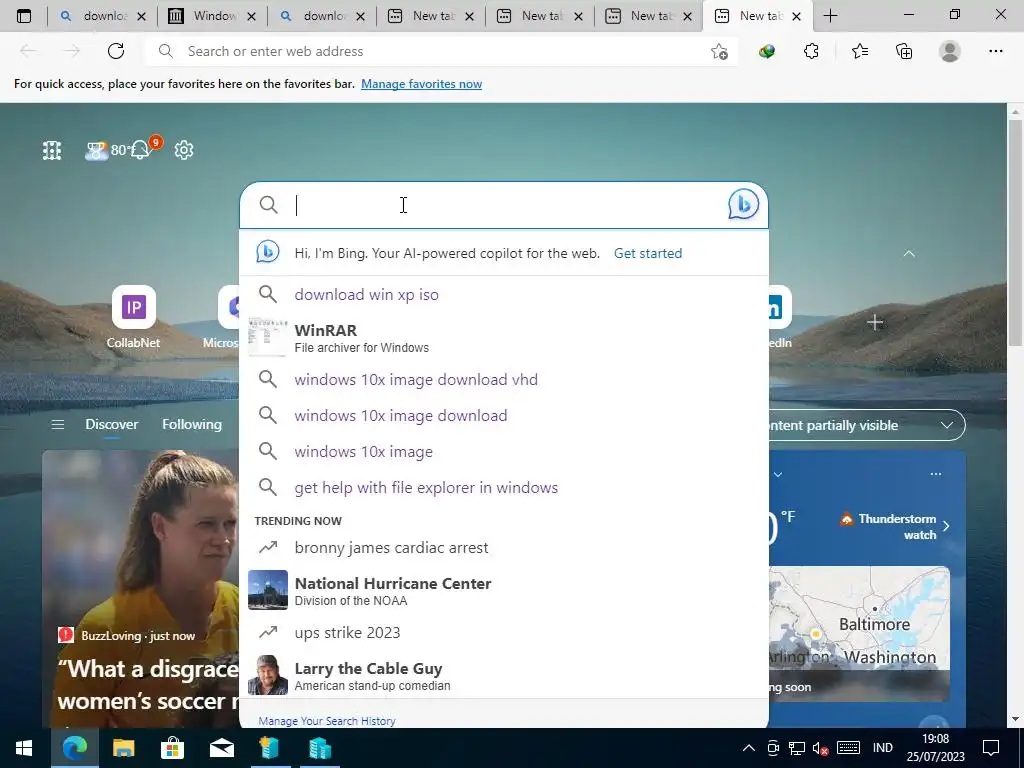The height and width of the screenshot is (768, 1024).
Task: Open the Action Center notification icon
Action: (991, 748)
